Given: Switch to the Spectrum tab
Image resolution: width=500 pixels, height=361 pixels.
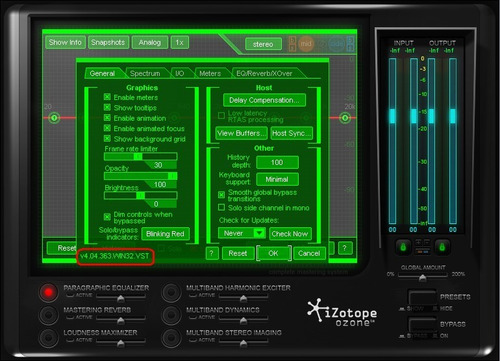Looking at the screenshot, I should tap(145, 73).
